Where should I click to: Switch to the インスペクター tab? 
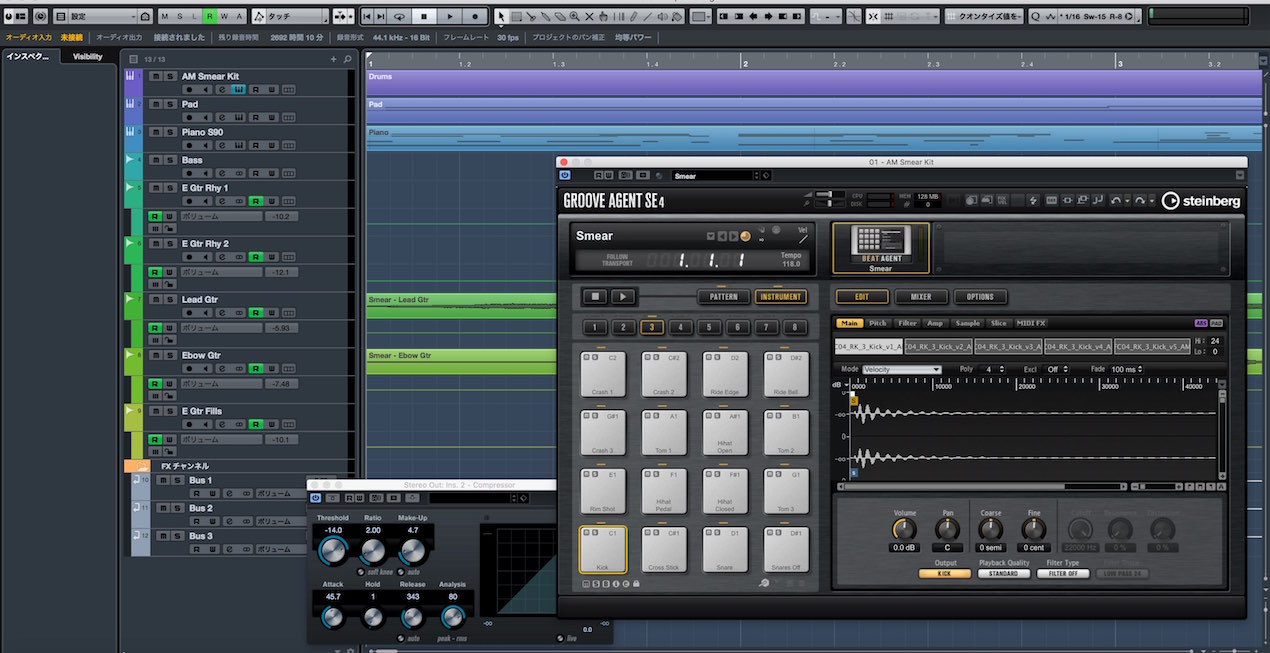[x=28, y=57]
